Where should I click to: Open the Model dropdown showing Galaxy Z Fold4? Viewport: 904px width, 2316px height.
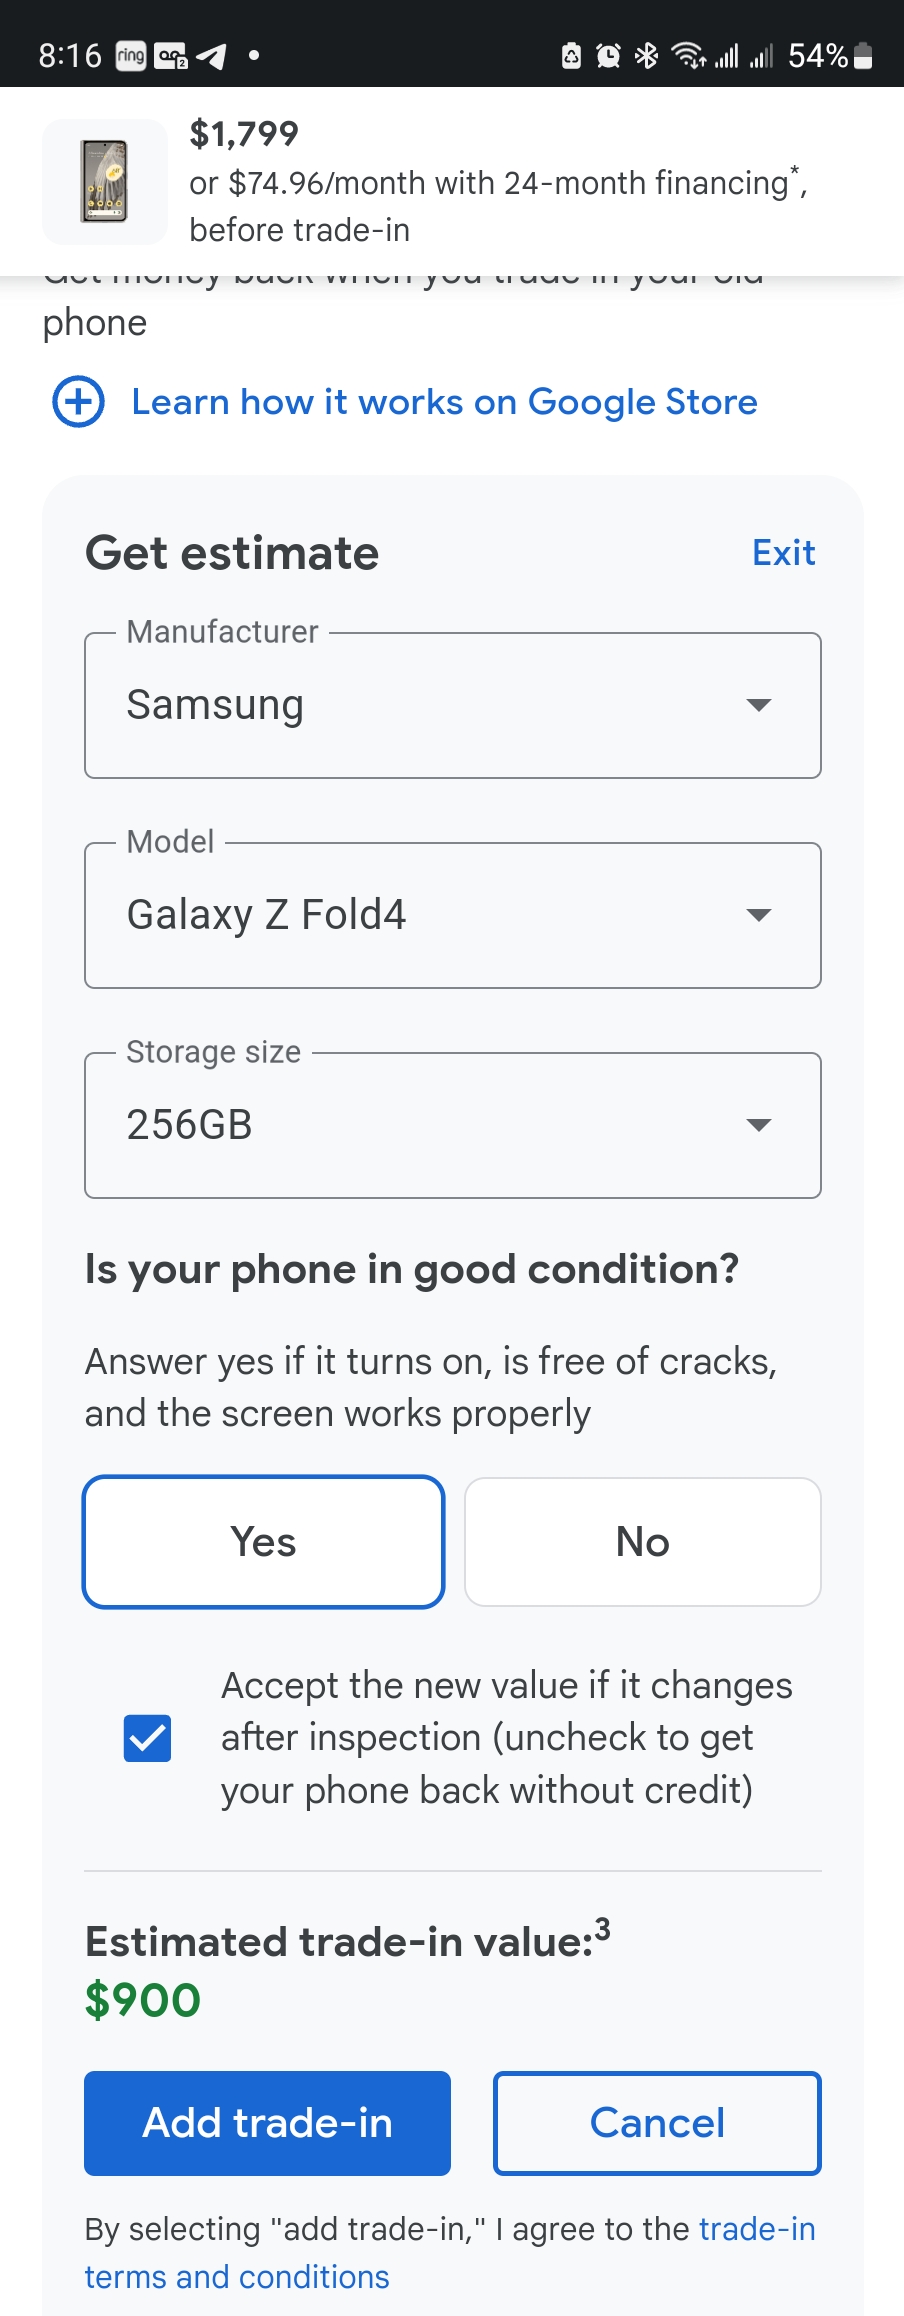click(453, 915)
